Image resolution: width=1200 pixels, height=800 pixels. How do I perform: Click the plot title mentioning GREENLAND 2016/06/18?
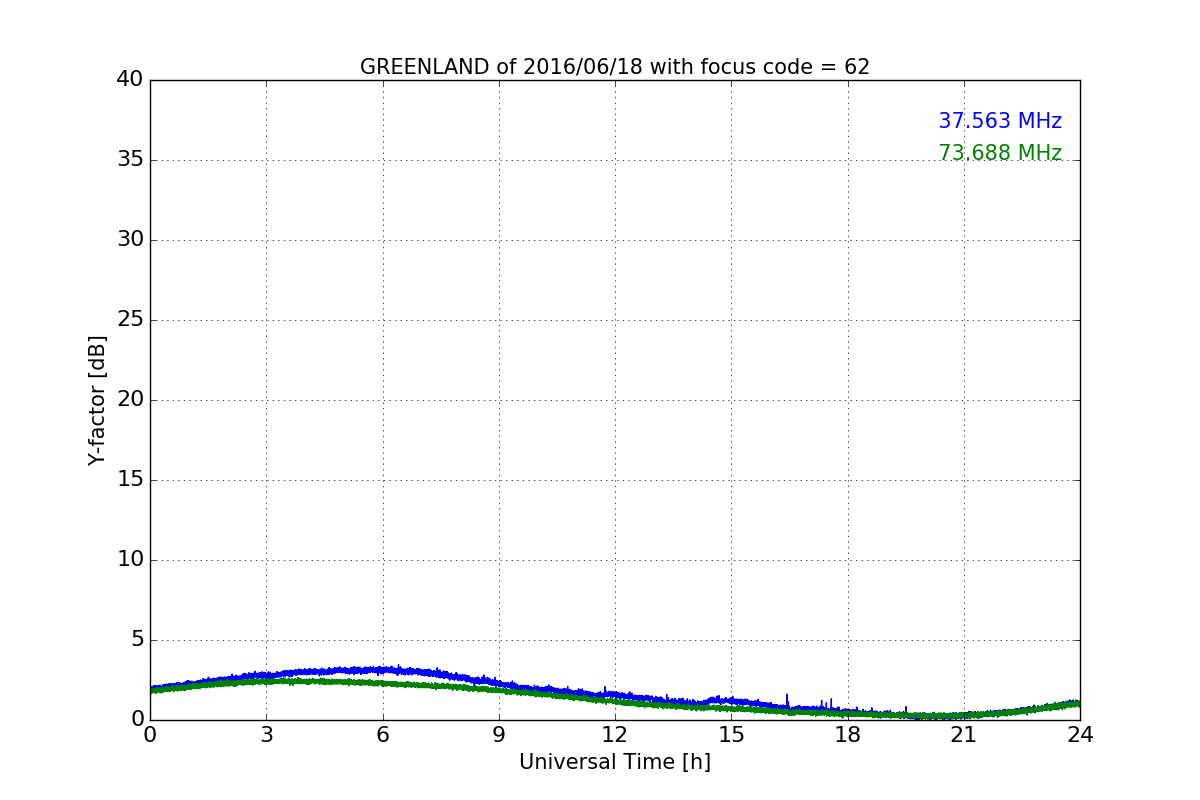point(615,67)
